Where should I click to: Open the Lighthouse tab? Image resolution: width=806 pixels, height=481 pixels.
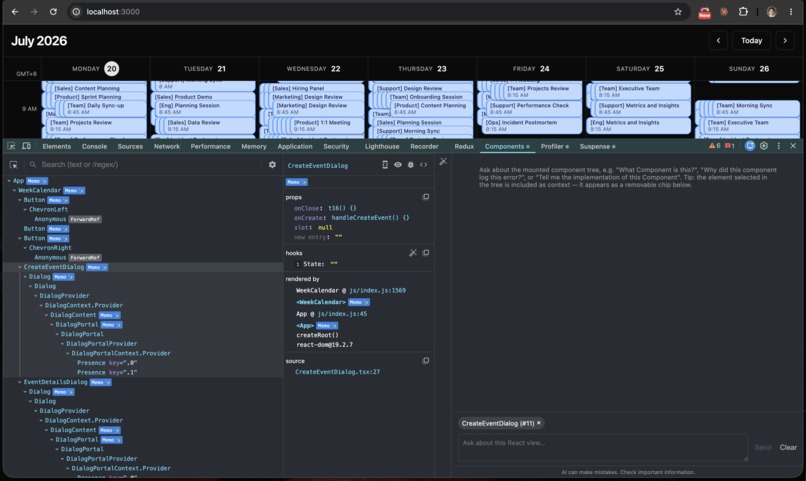pyautogui.click(x=382, y=146)
